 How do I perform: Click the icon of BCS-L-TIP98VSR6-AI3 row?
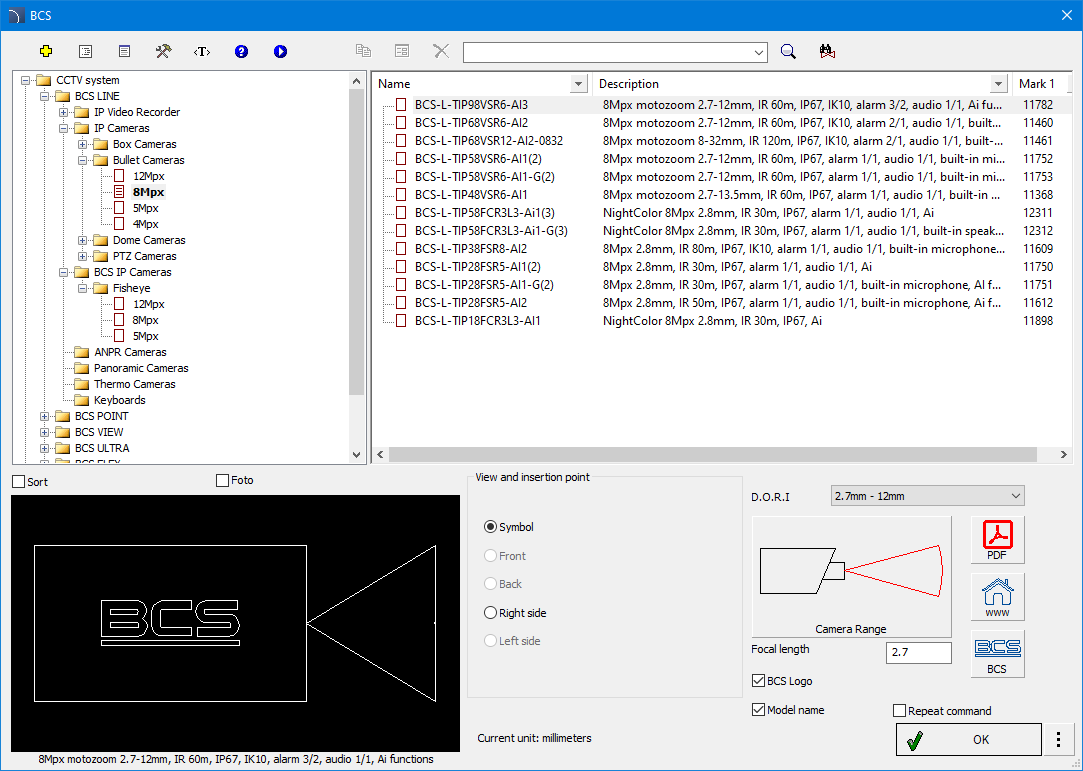click(401, 105)
